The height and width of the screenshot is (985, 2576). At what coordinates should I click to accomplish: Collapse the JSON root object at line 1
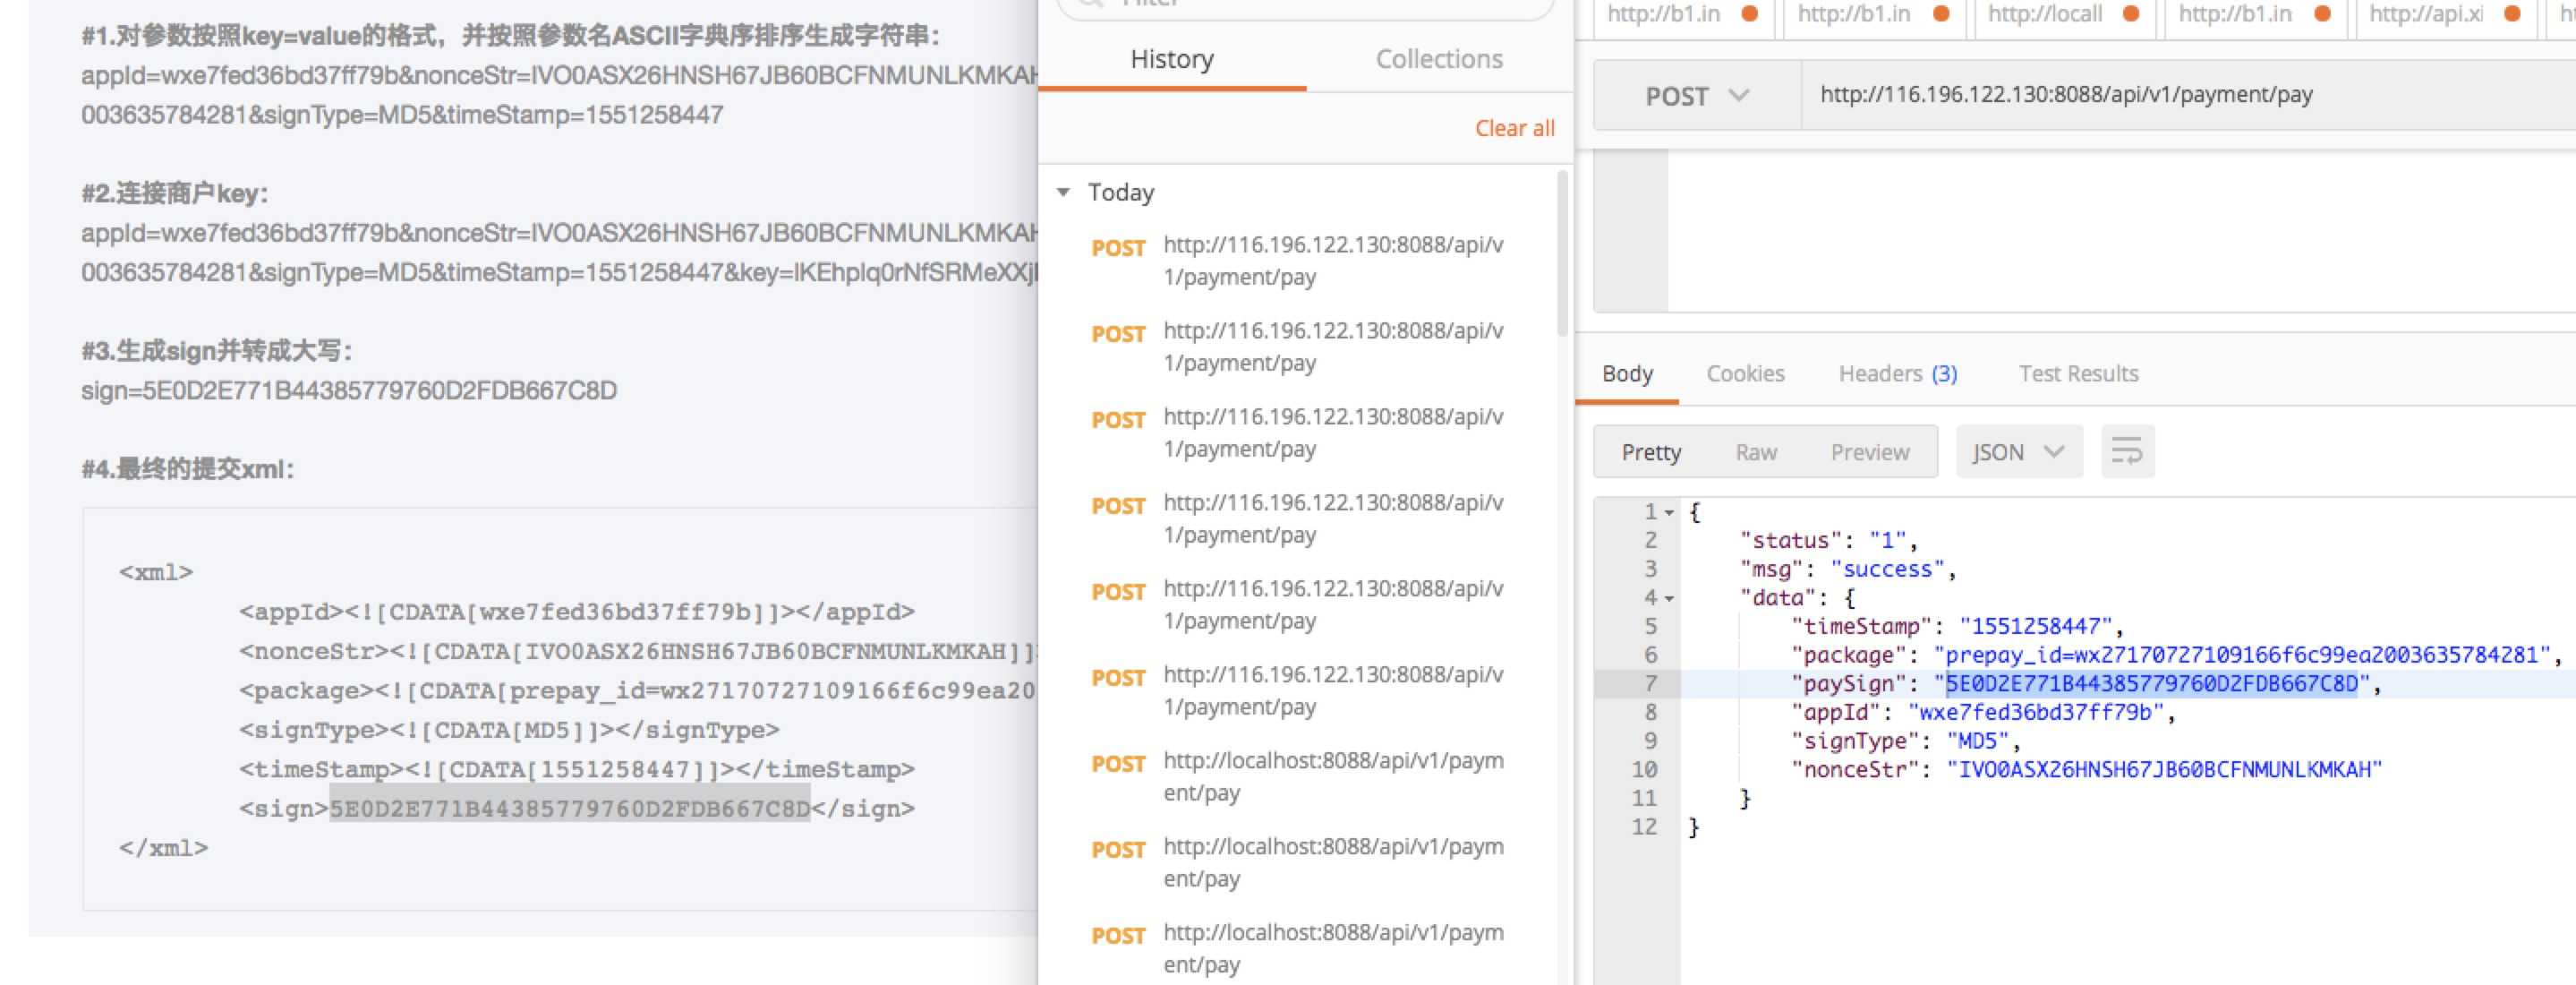[1669, 513]
